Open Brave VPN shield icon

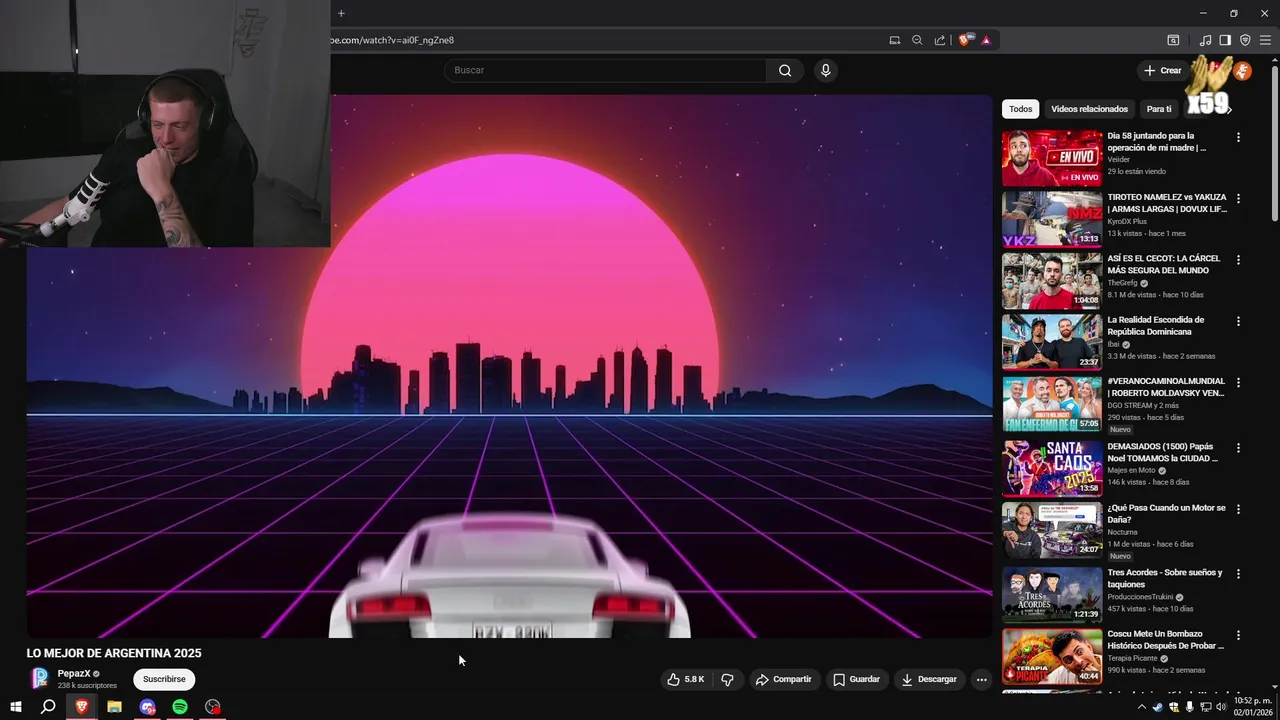pyautogui.click(x=1245, y=40)
